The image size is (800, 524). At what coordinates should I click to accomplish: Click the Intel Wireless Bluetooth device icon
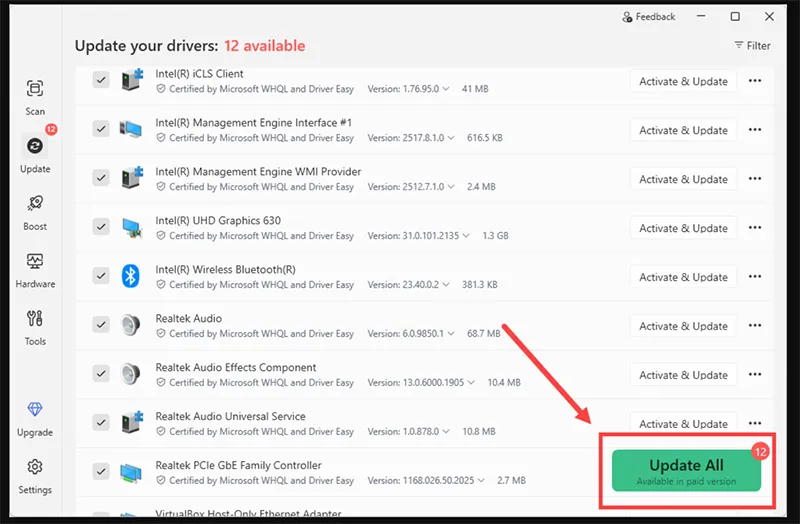point(130,276)
